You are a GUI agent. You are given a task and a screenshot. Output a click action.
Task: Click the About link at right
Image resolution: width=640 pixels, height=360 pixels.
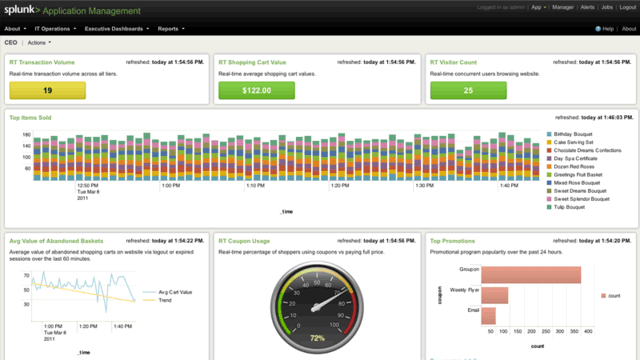pyautogui.click(x=629, y=29)
